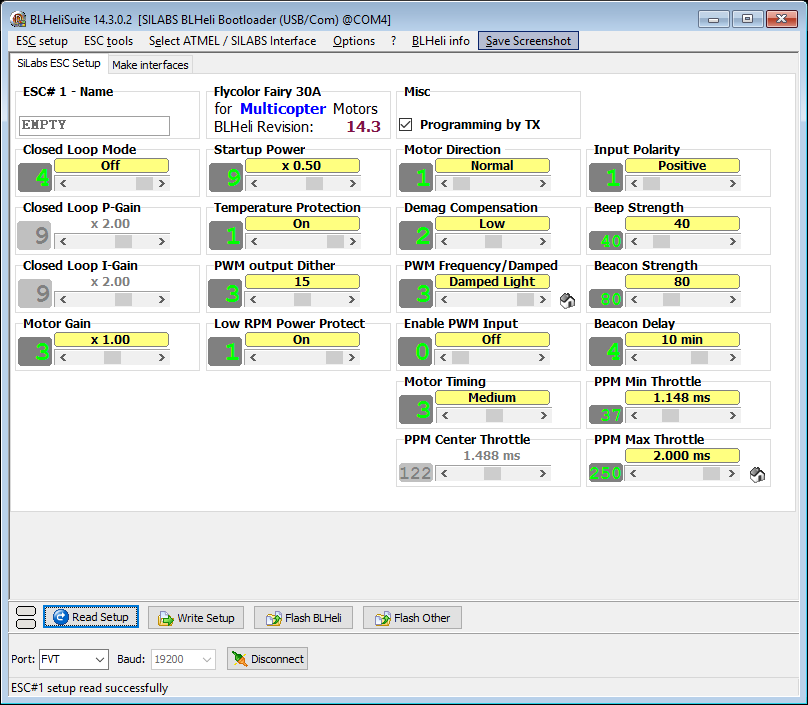Click the Disconnect button

[267, 659]
